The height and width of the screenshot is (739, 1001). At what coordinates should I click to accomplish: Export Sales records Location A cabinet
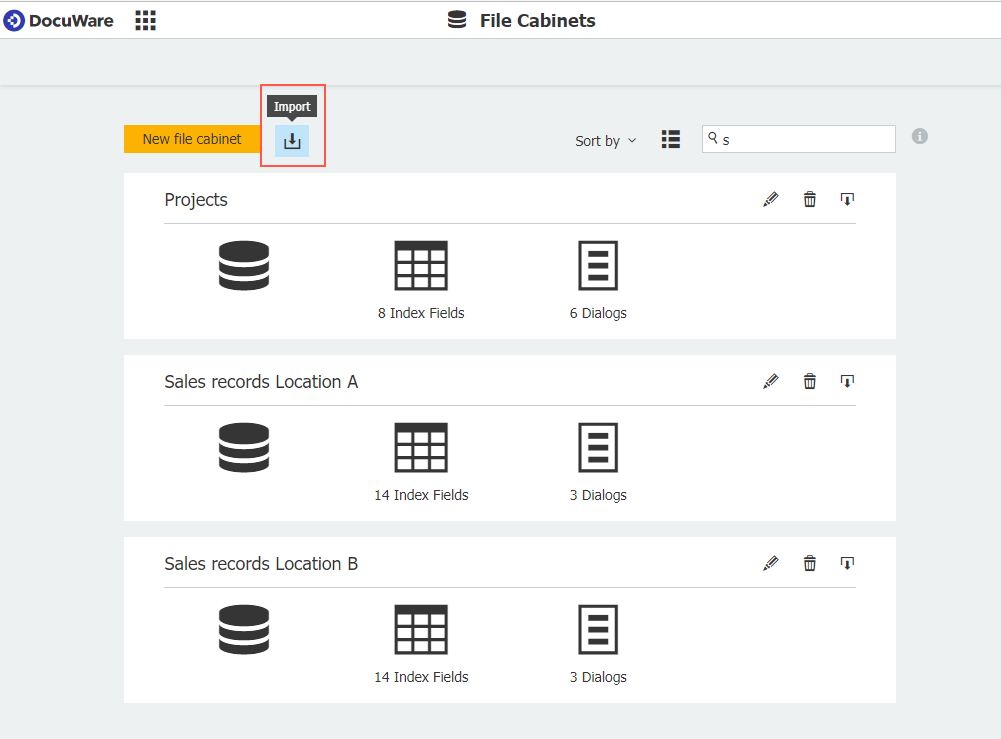[x=847, y=381]
